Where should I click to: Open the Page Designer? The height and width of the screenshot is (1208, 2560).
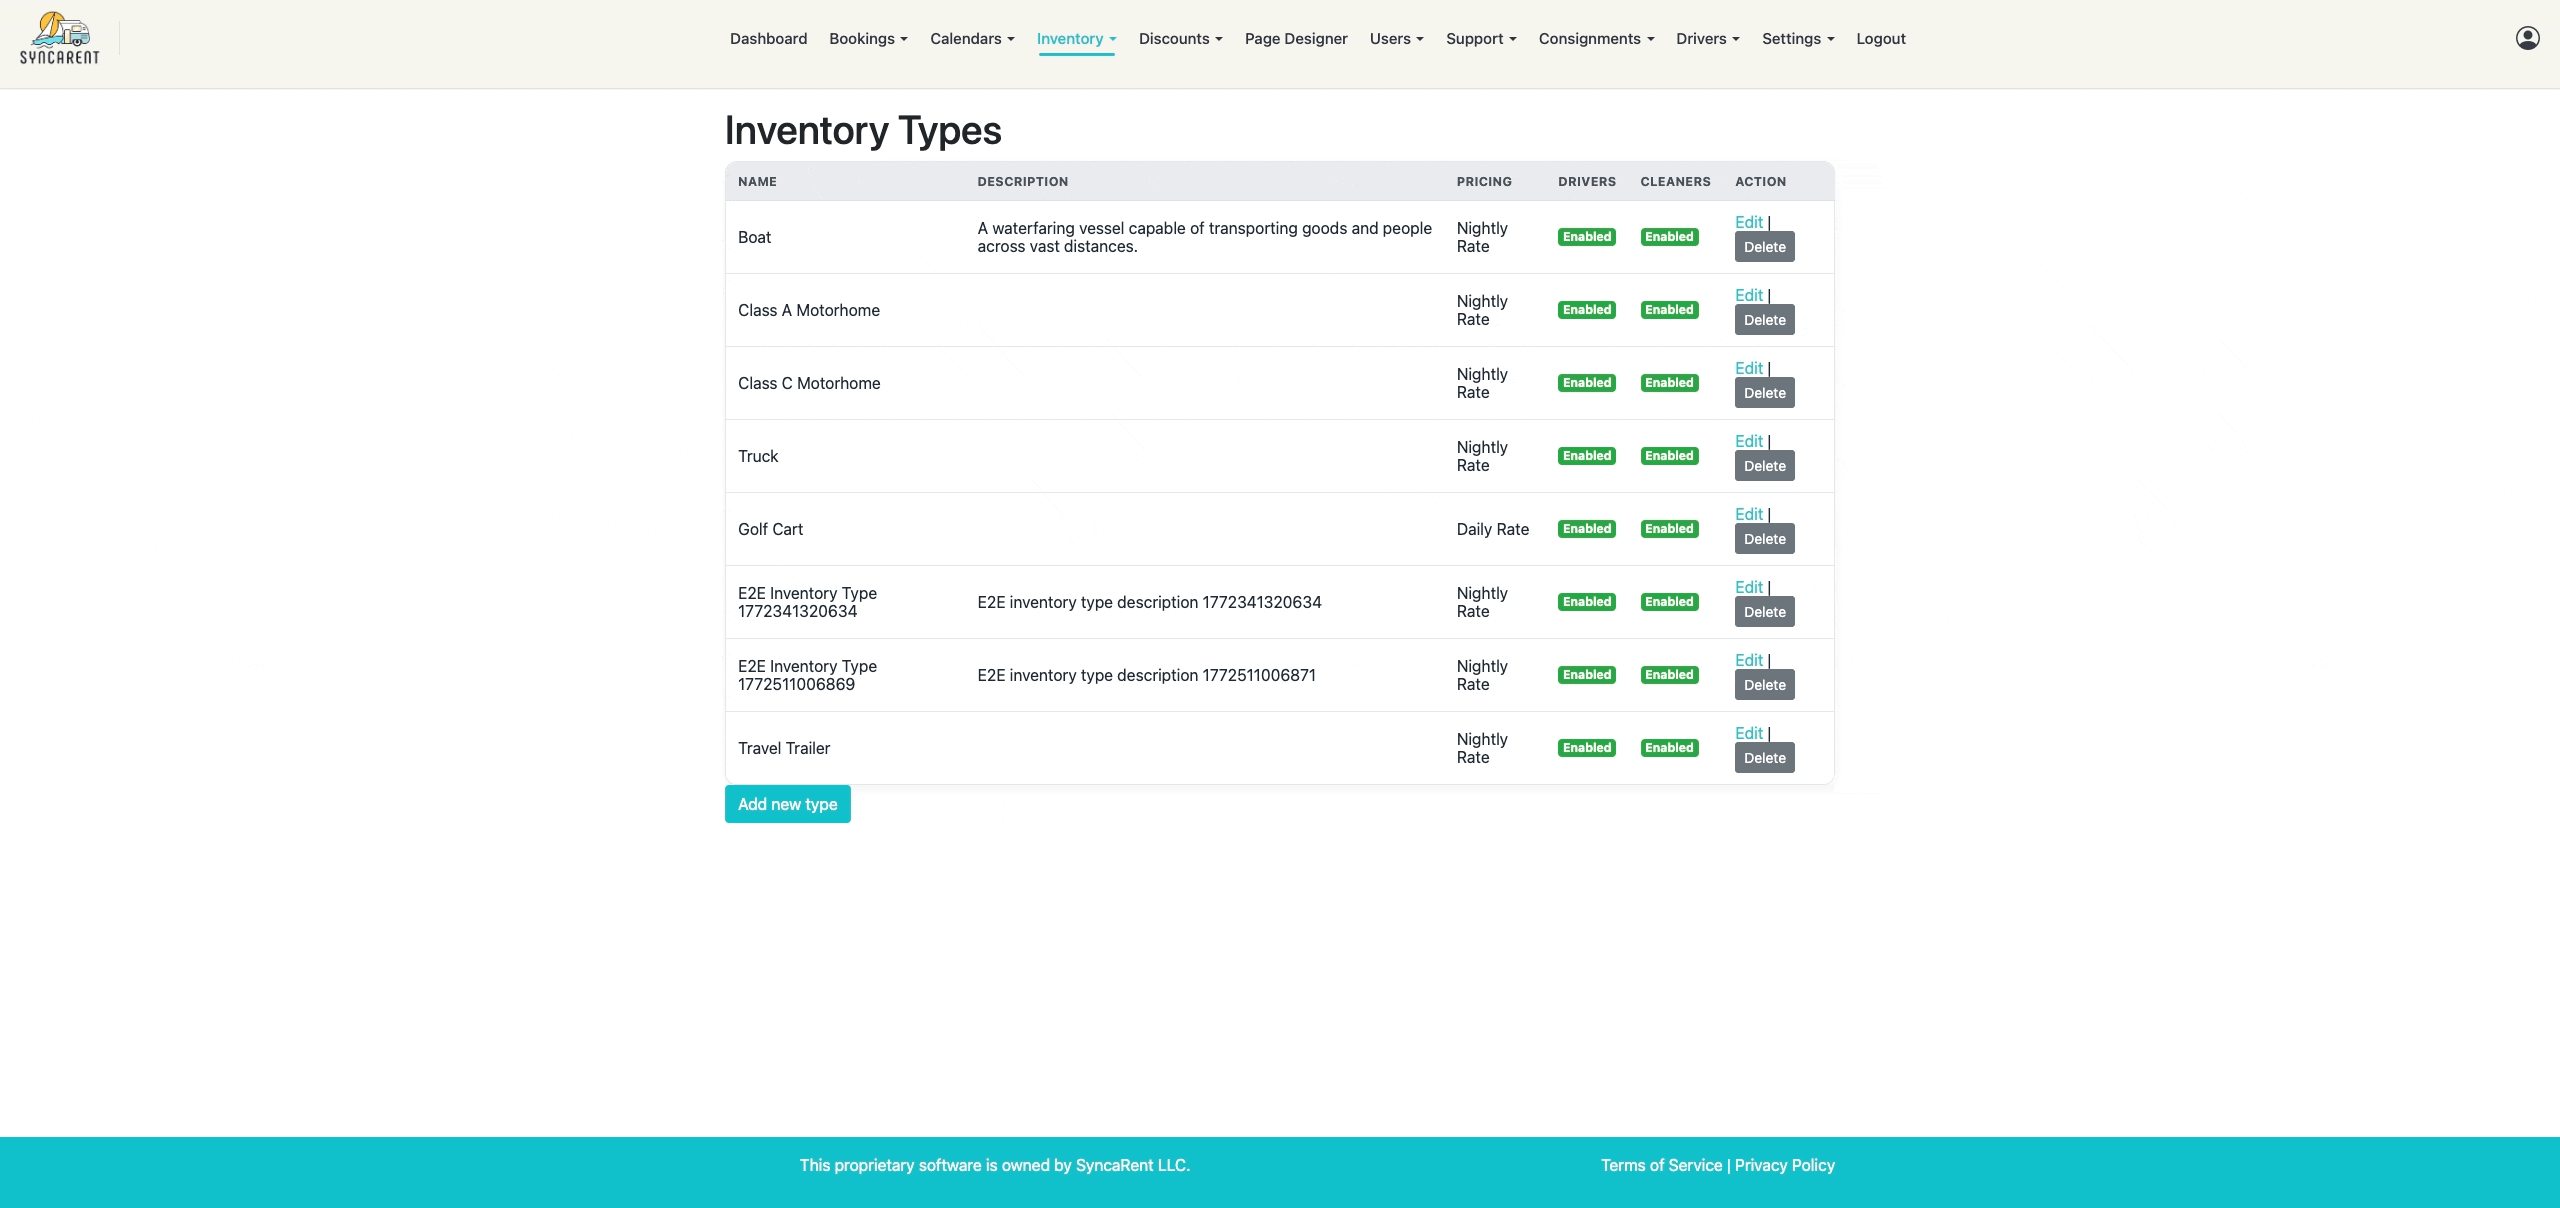click(1296, 39)
